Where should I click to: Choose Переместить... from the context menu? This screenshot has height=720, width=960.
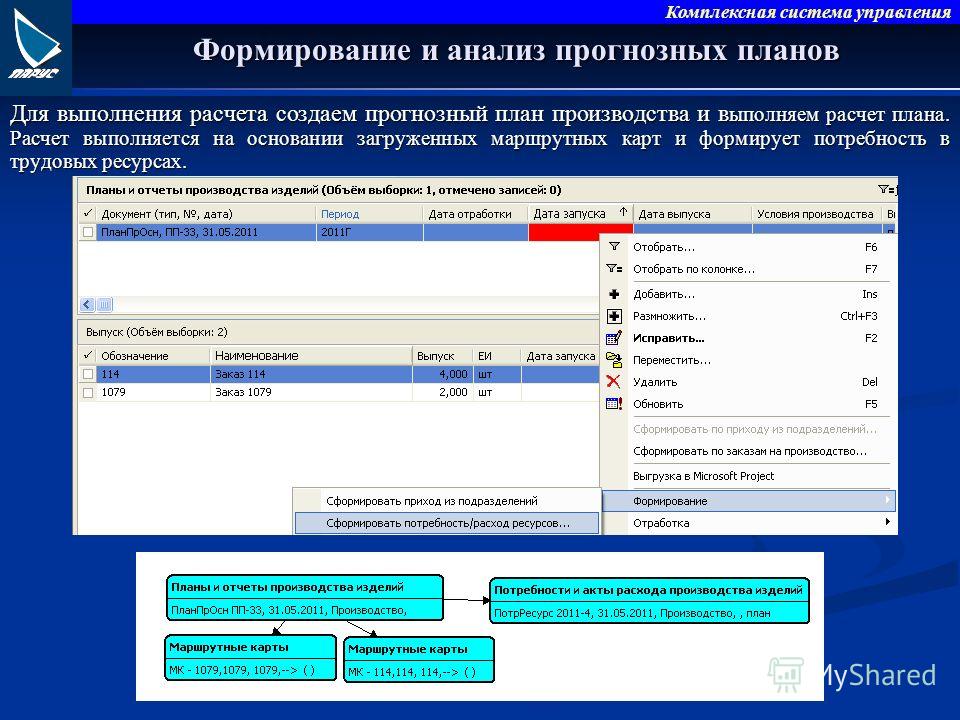(x=749, y=360)
